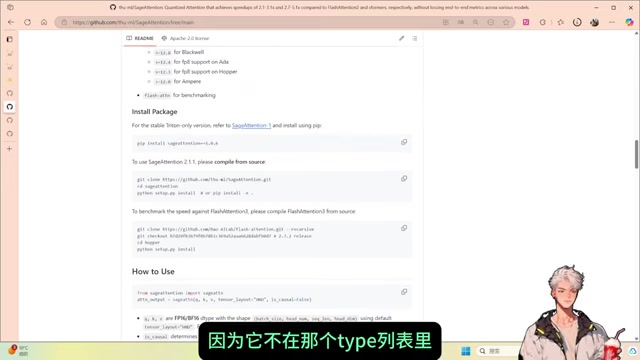
Task: Copy the How to Use code snippet
Action: 404,292
